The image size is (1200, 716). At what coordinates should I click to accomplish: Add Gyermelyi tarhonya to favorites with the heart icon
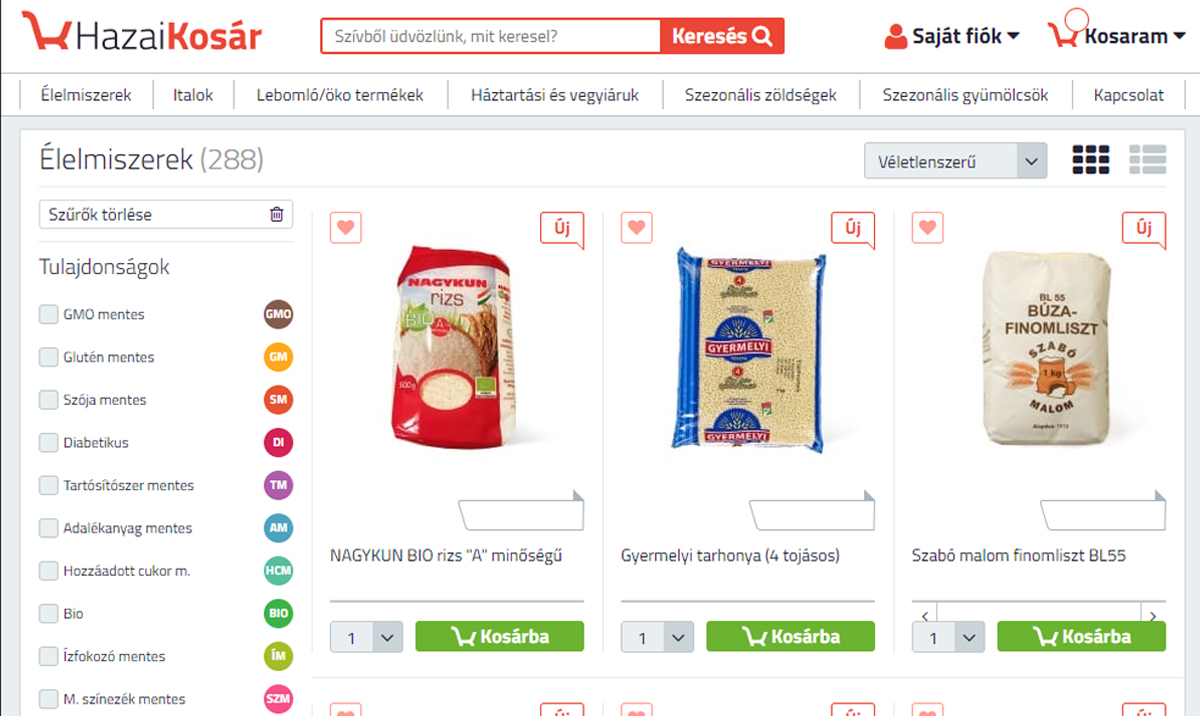pos(636,228)
